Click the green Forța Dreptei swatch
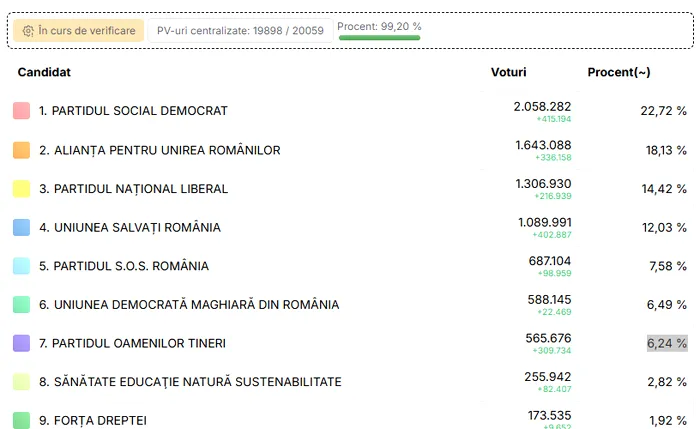The width and height of the screenshot is (700, 429). [21, 420]
